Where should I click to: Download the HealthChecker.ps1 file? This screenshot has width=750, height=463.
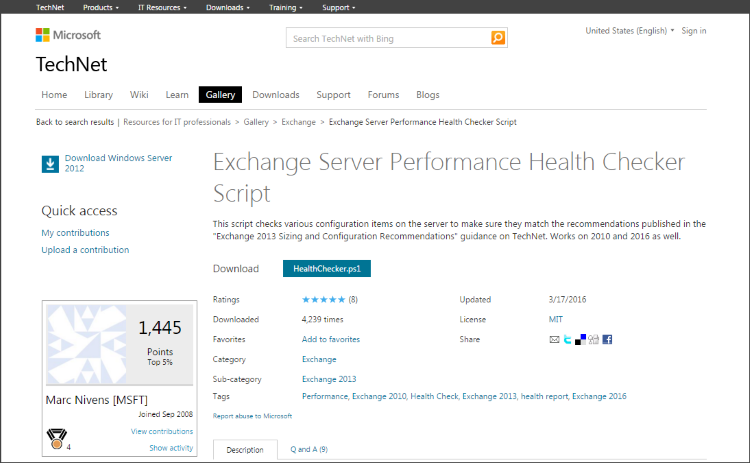(x=327, y=269)
